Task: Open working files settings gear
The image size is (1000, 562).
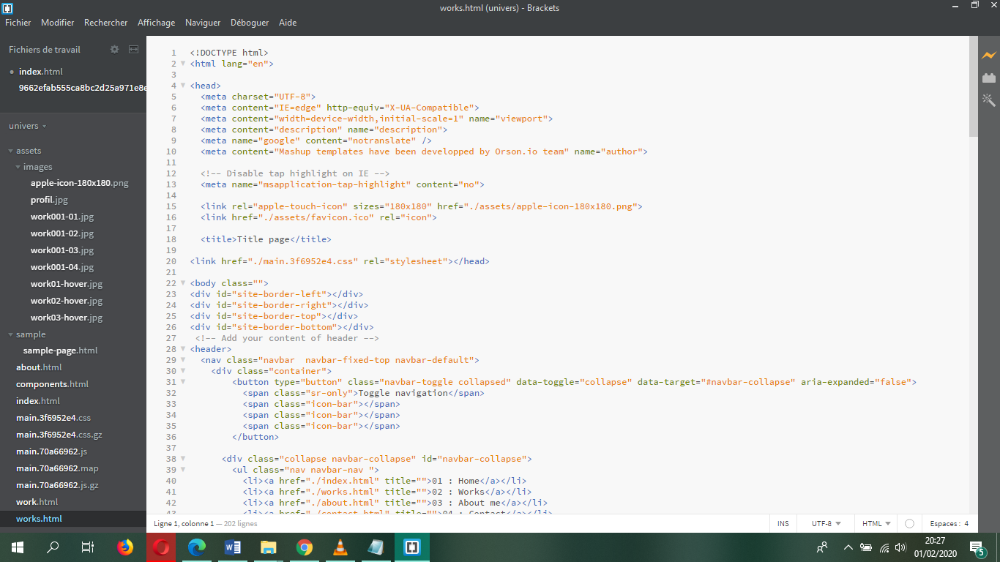Action: [114, 49]
